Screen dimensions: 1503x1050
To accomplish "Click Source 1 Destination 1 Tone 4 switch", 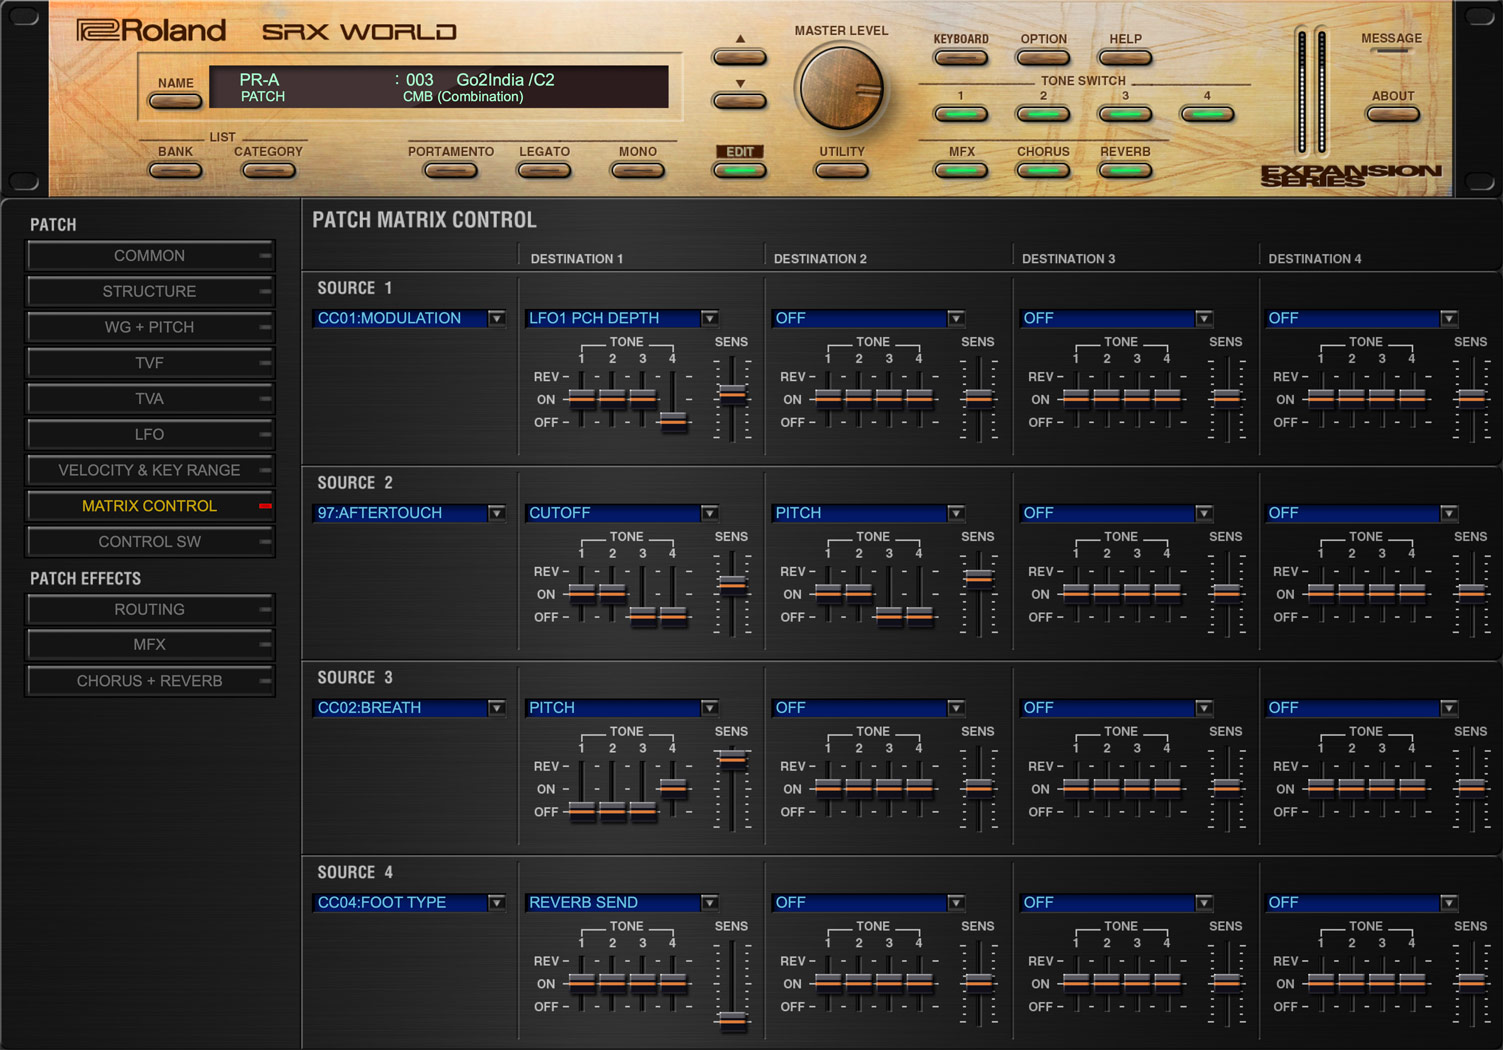I will click(x=673, y=421).
